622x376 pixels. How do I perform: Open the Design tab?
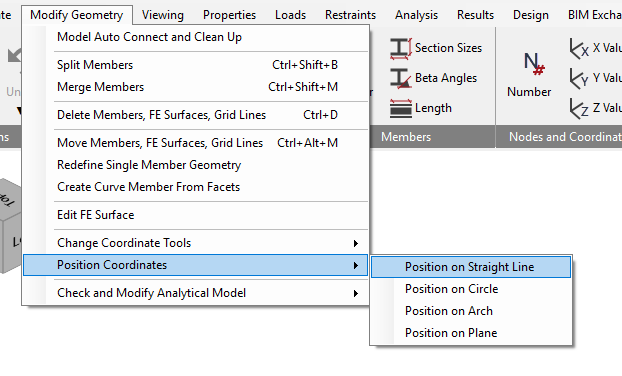click(531, 15)
